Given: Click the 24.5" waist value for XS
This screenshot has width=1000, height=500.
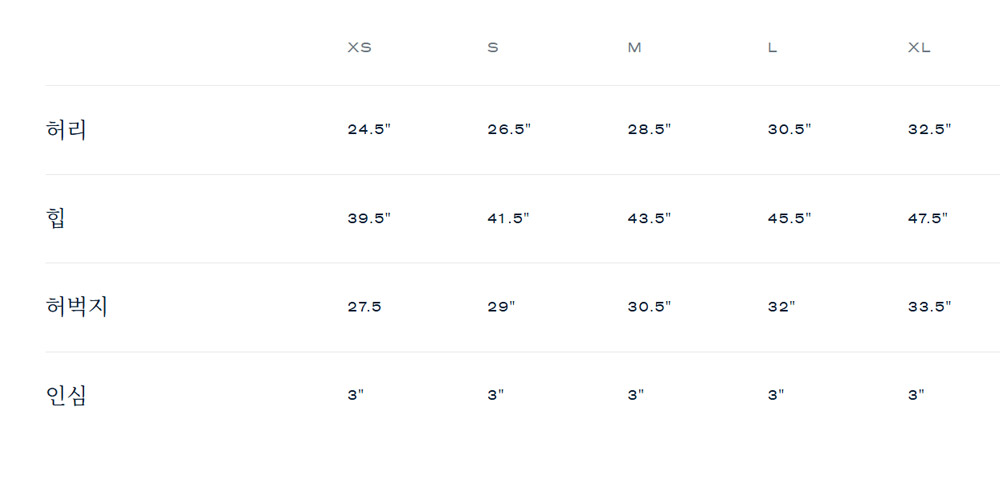Looking at the screenshot, I should tap(369, 130).
